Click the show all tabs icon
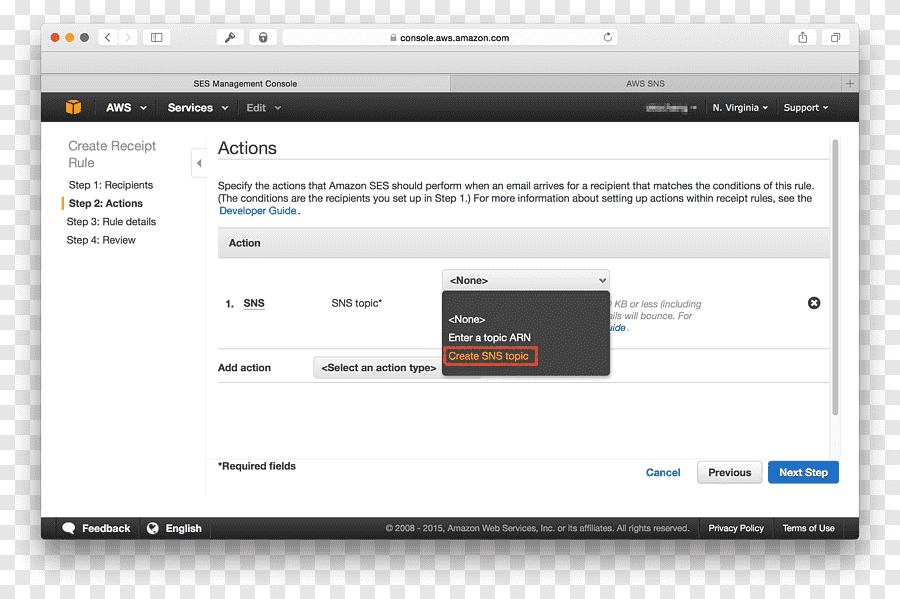Image resolution: width=900 pixels, height=599 pixels. tap(835, 37)
